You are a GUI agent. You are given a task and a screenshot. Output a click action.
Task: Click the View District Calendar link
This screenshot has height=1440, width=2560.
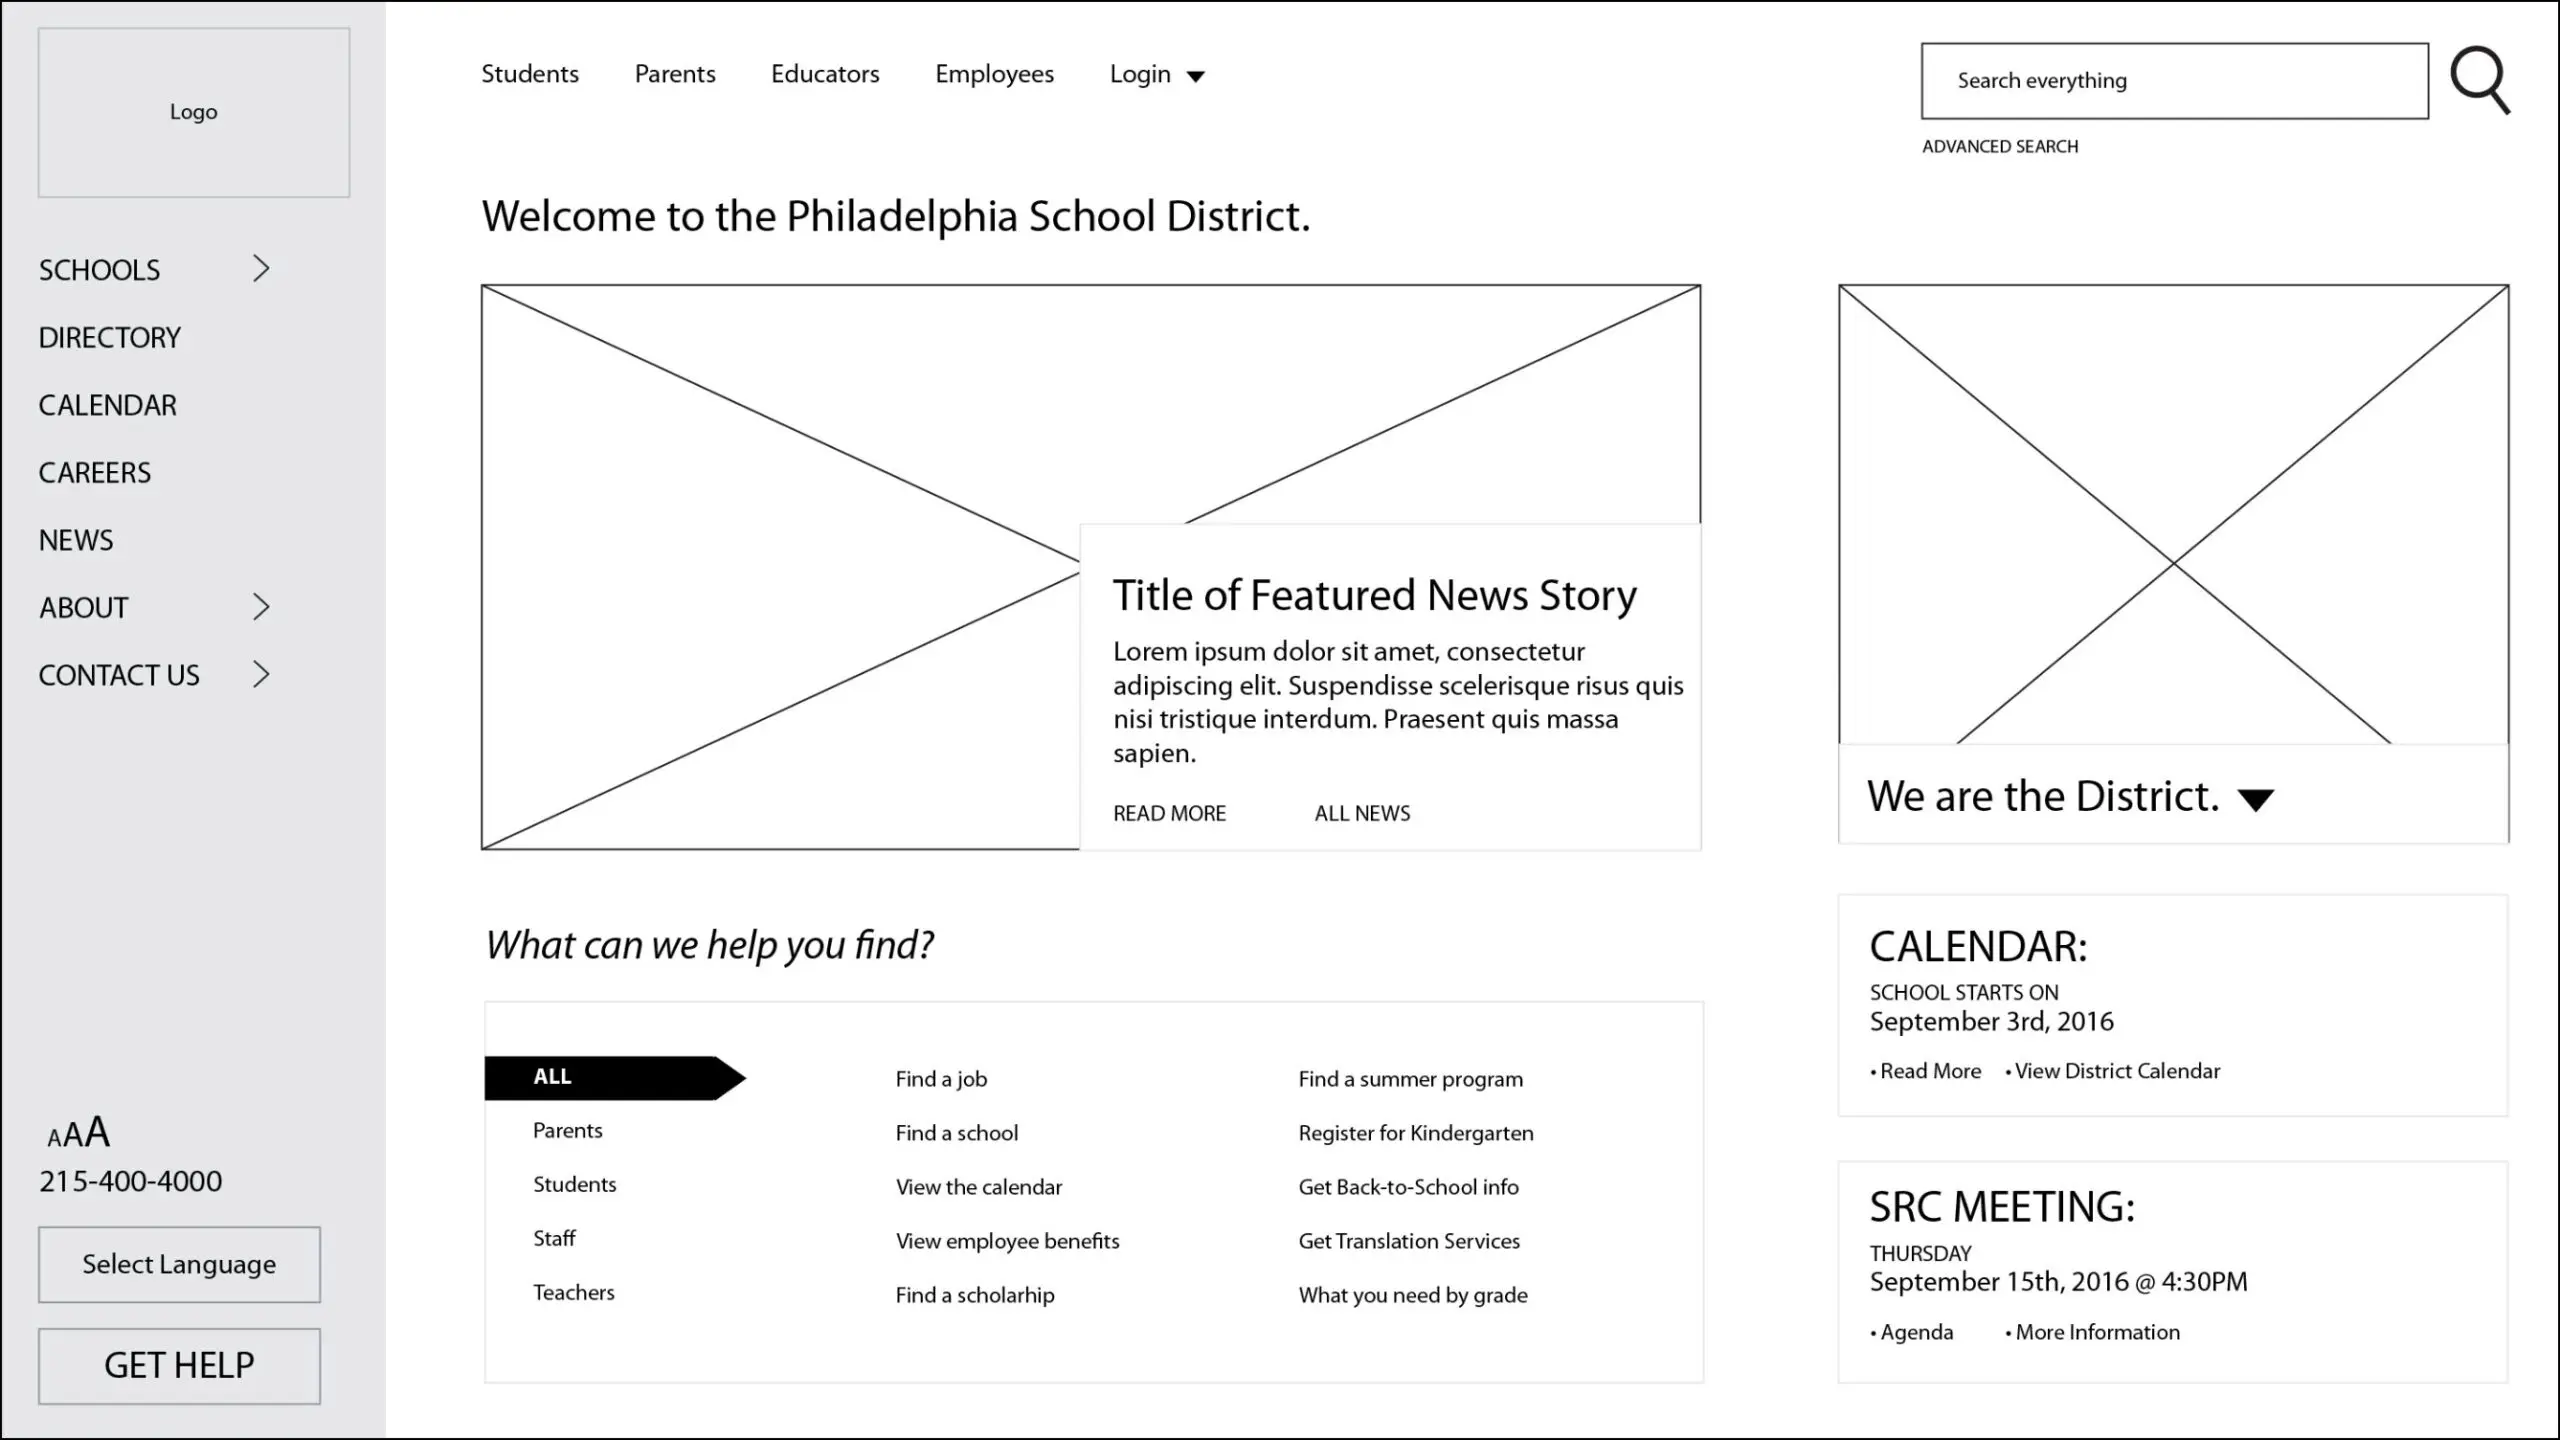(x=2117, y=1071)
